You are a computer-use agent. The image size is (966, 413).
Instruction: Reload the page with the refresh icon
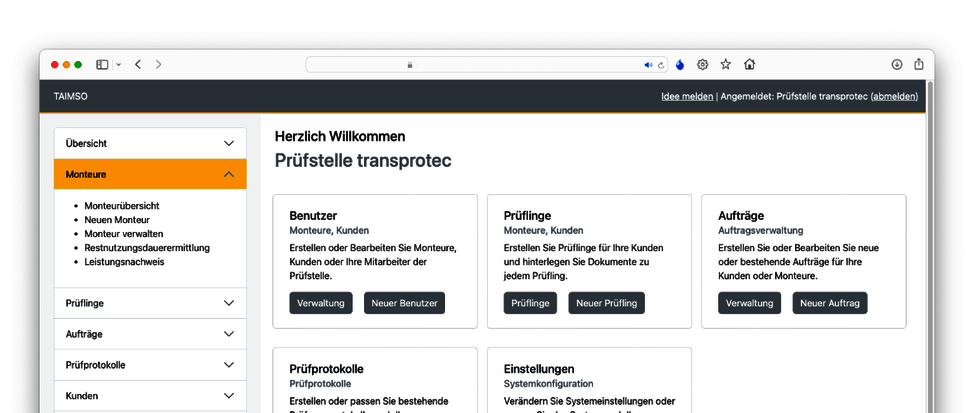point(661,65)
